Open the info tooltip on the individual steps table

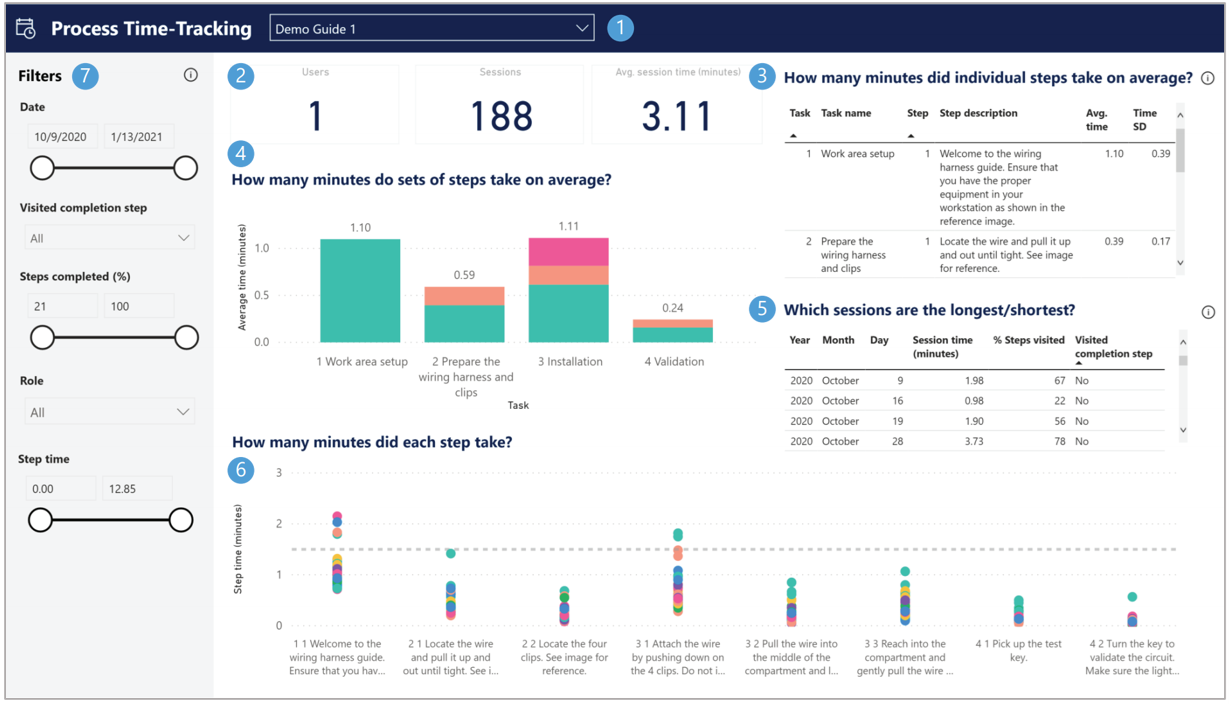tap(1208, 75)
